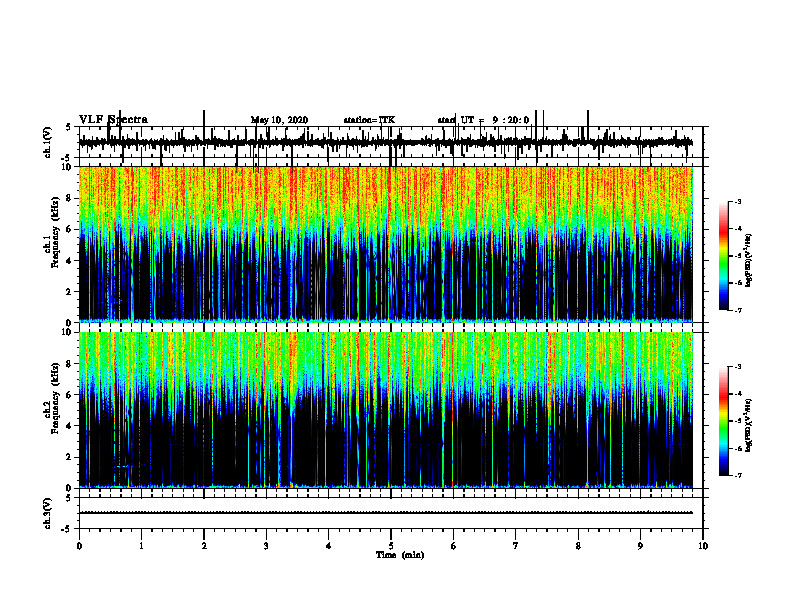The width and height of the screenshot is (792, 612).
Task: Click the "-7" label on ch.1 colorbar
Action: (x=737, y=310)
